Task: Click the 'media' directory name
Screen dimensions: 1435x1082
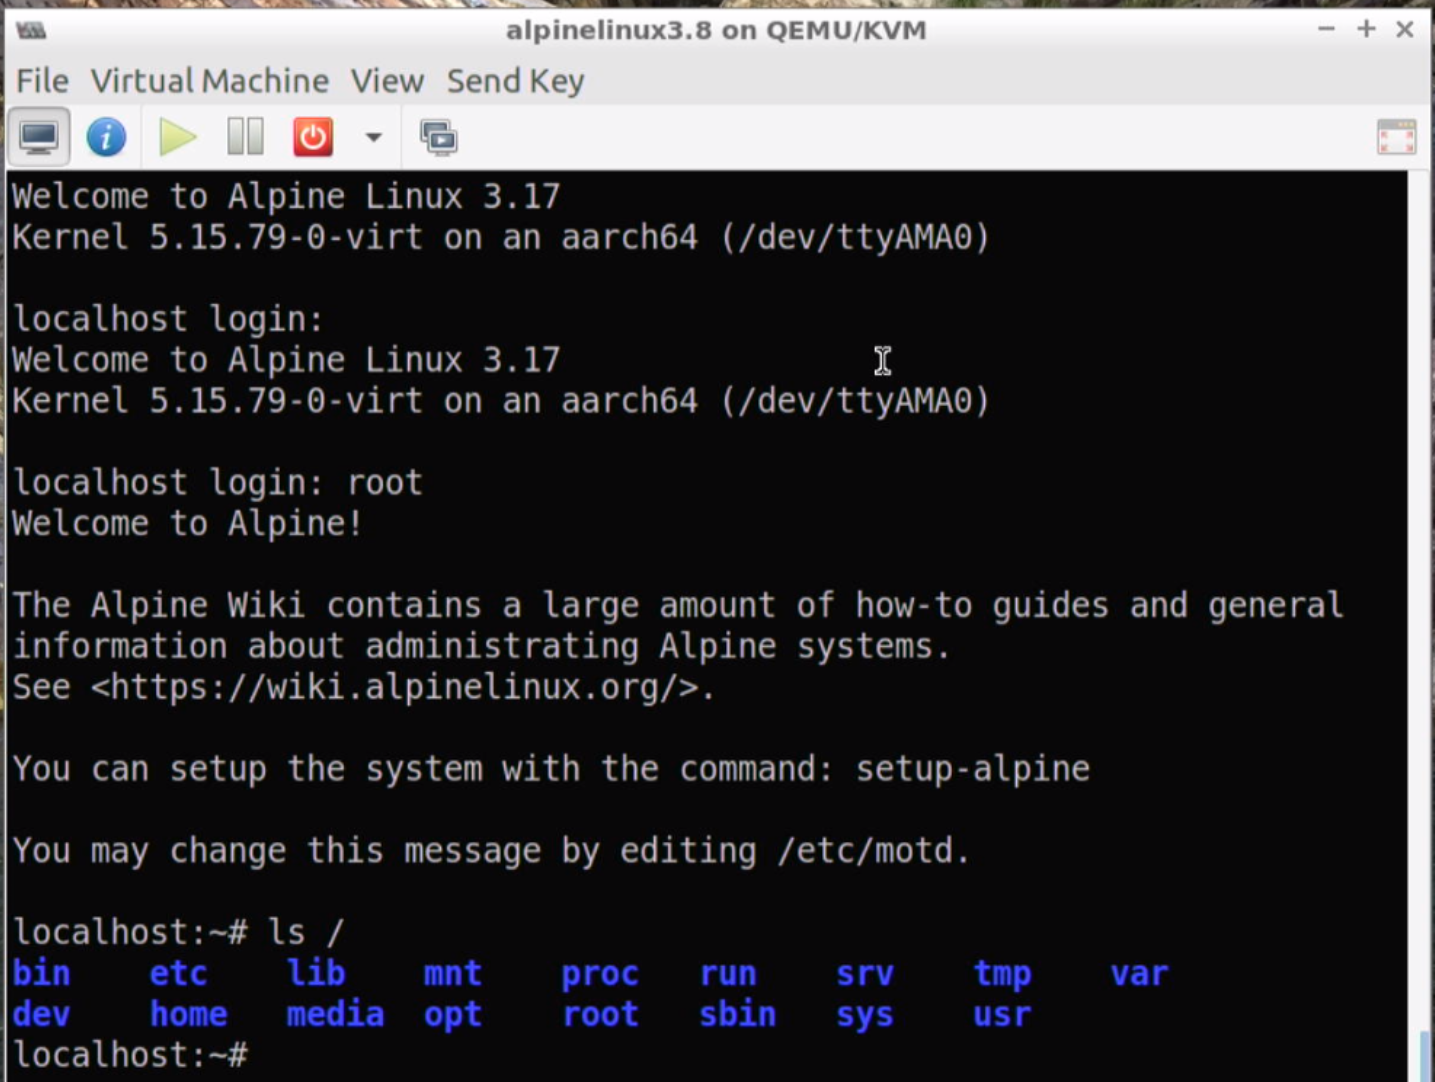Action: (x=335, y=1014)
